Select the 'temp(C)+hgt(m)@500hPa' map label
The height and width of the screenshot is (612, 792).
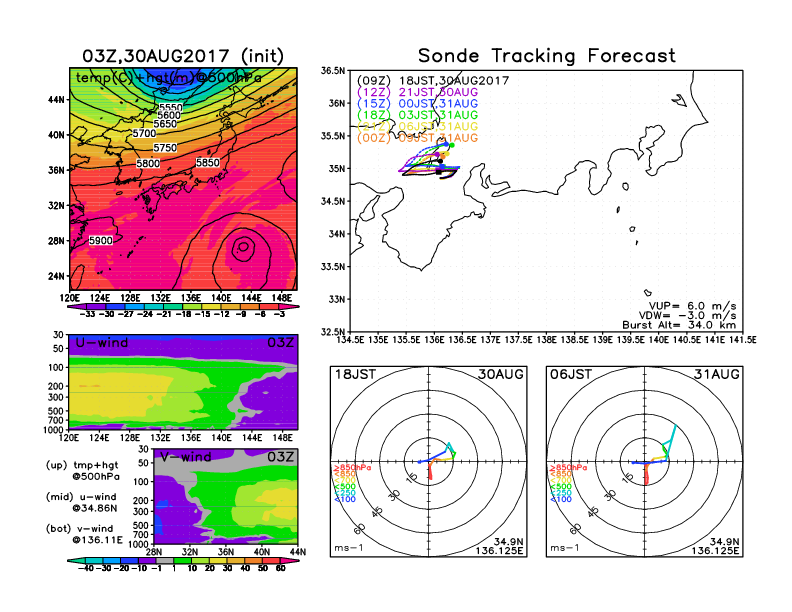point(169,78)
